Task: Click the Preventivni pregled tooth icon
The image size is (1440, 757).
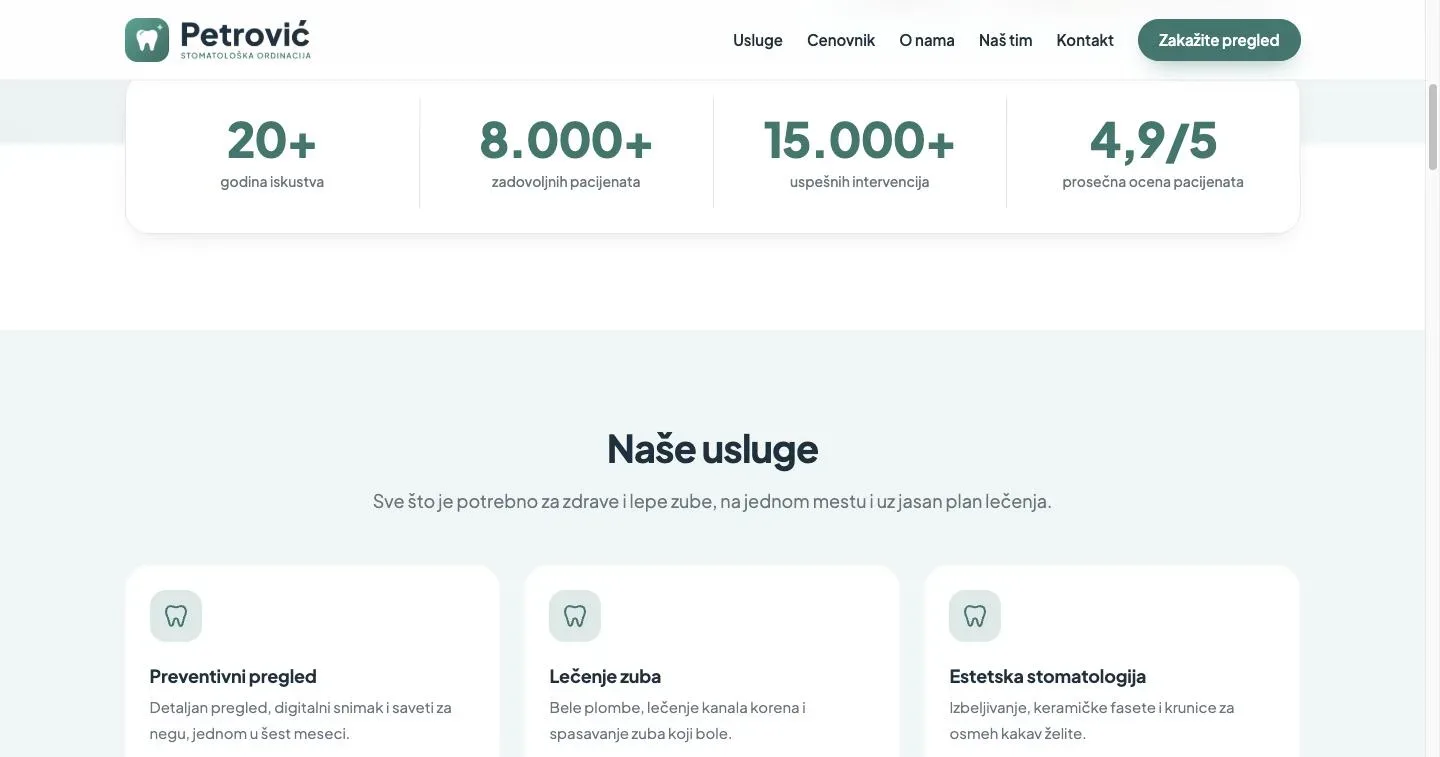Action: [176, 616]
